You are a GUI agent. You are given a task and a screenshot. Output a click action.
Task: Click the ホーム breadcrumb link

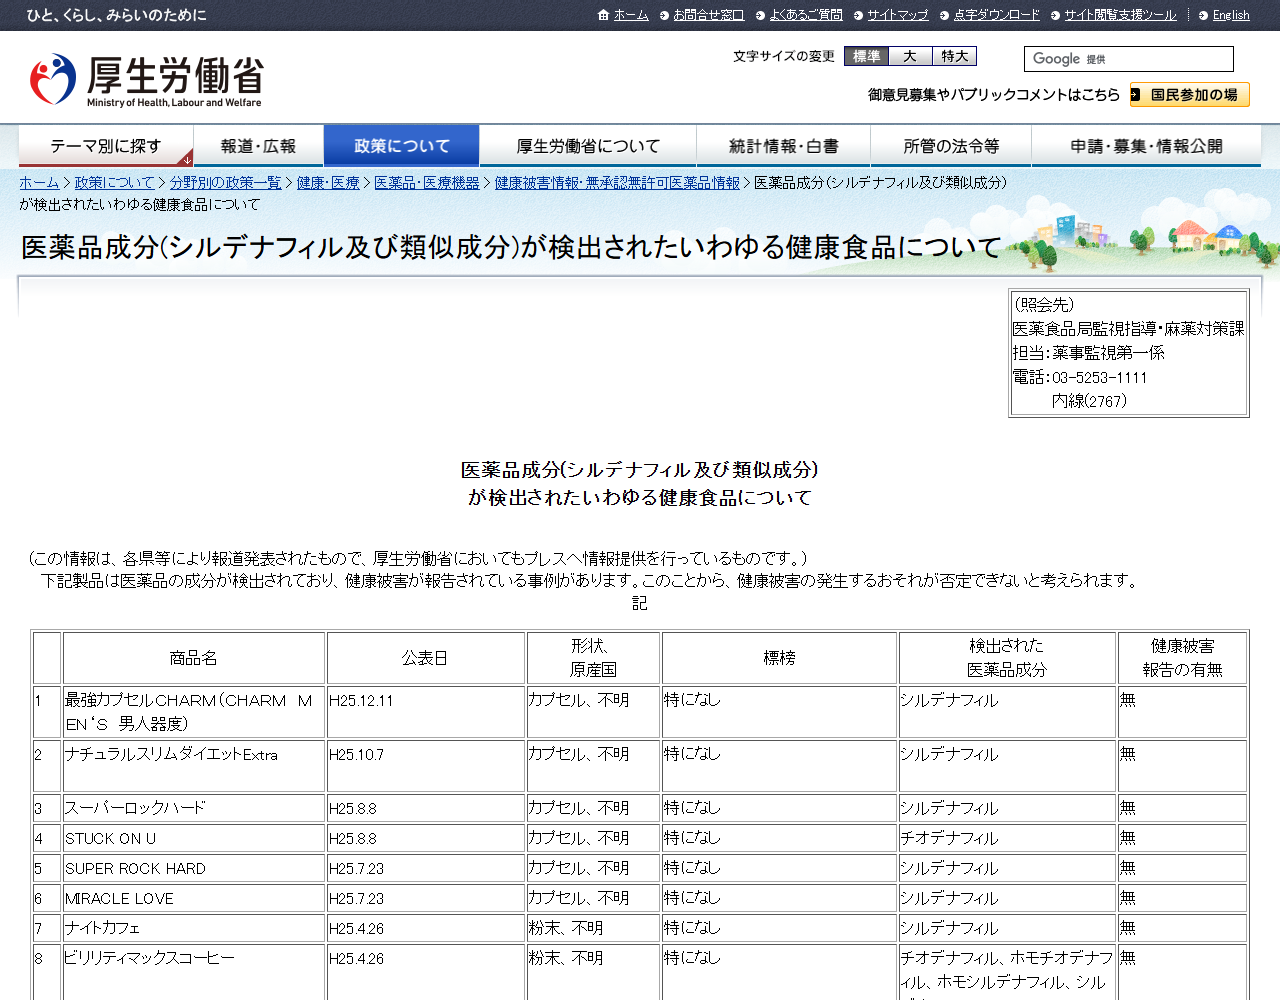coord(39,183)
